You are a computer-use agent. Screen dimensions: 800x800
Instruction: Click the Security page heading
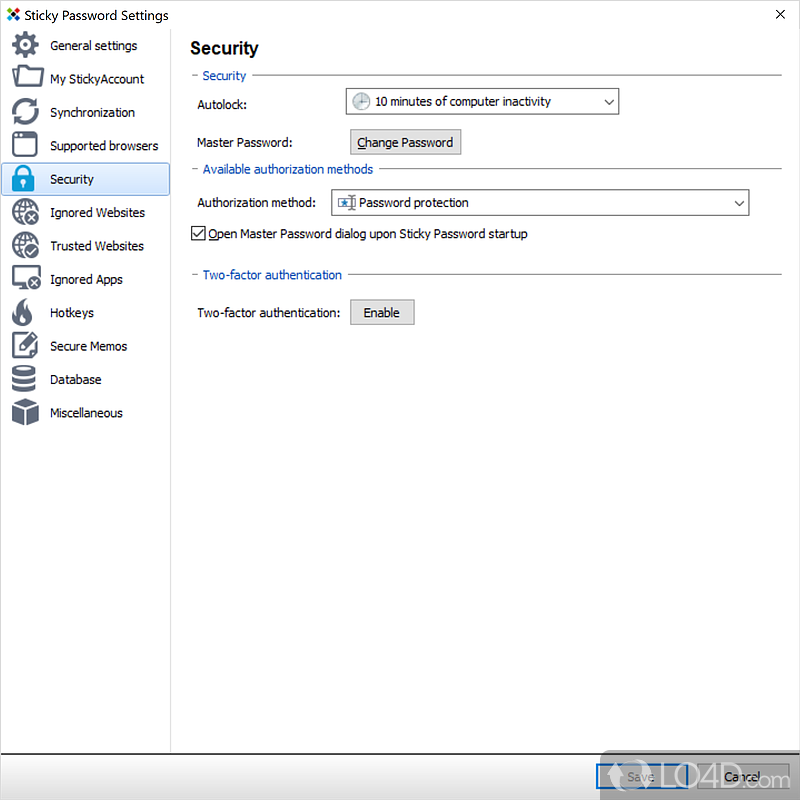pos(224,48)
